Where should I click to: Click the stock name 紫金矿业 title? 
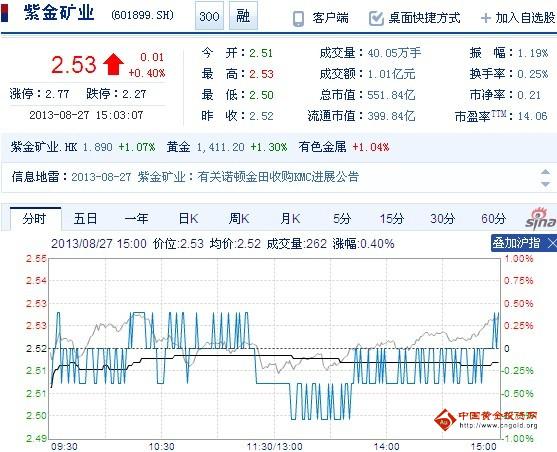pos(59,13)
